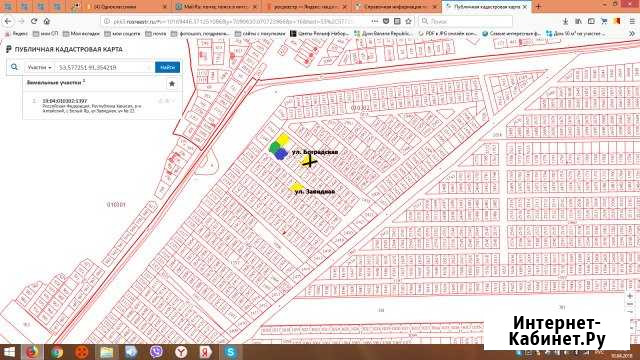Open the orange round app in taskbar
Screen dimensions: 640x360
point(82,352)
